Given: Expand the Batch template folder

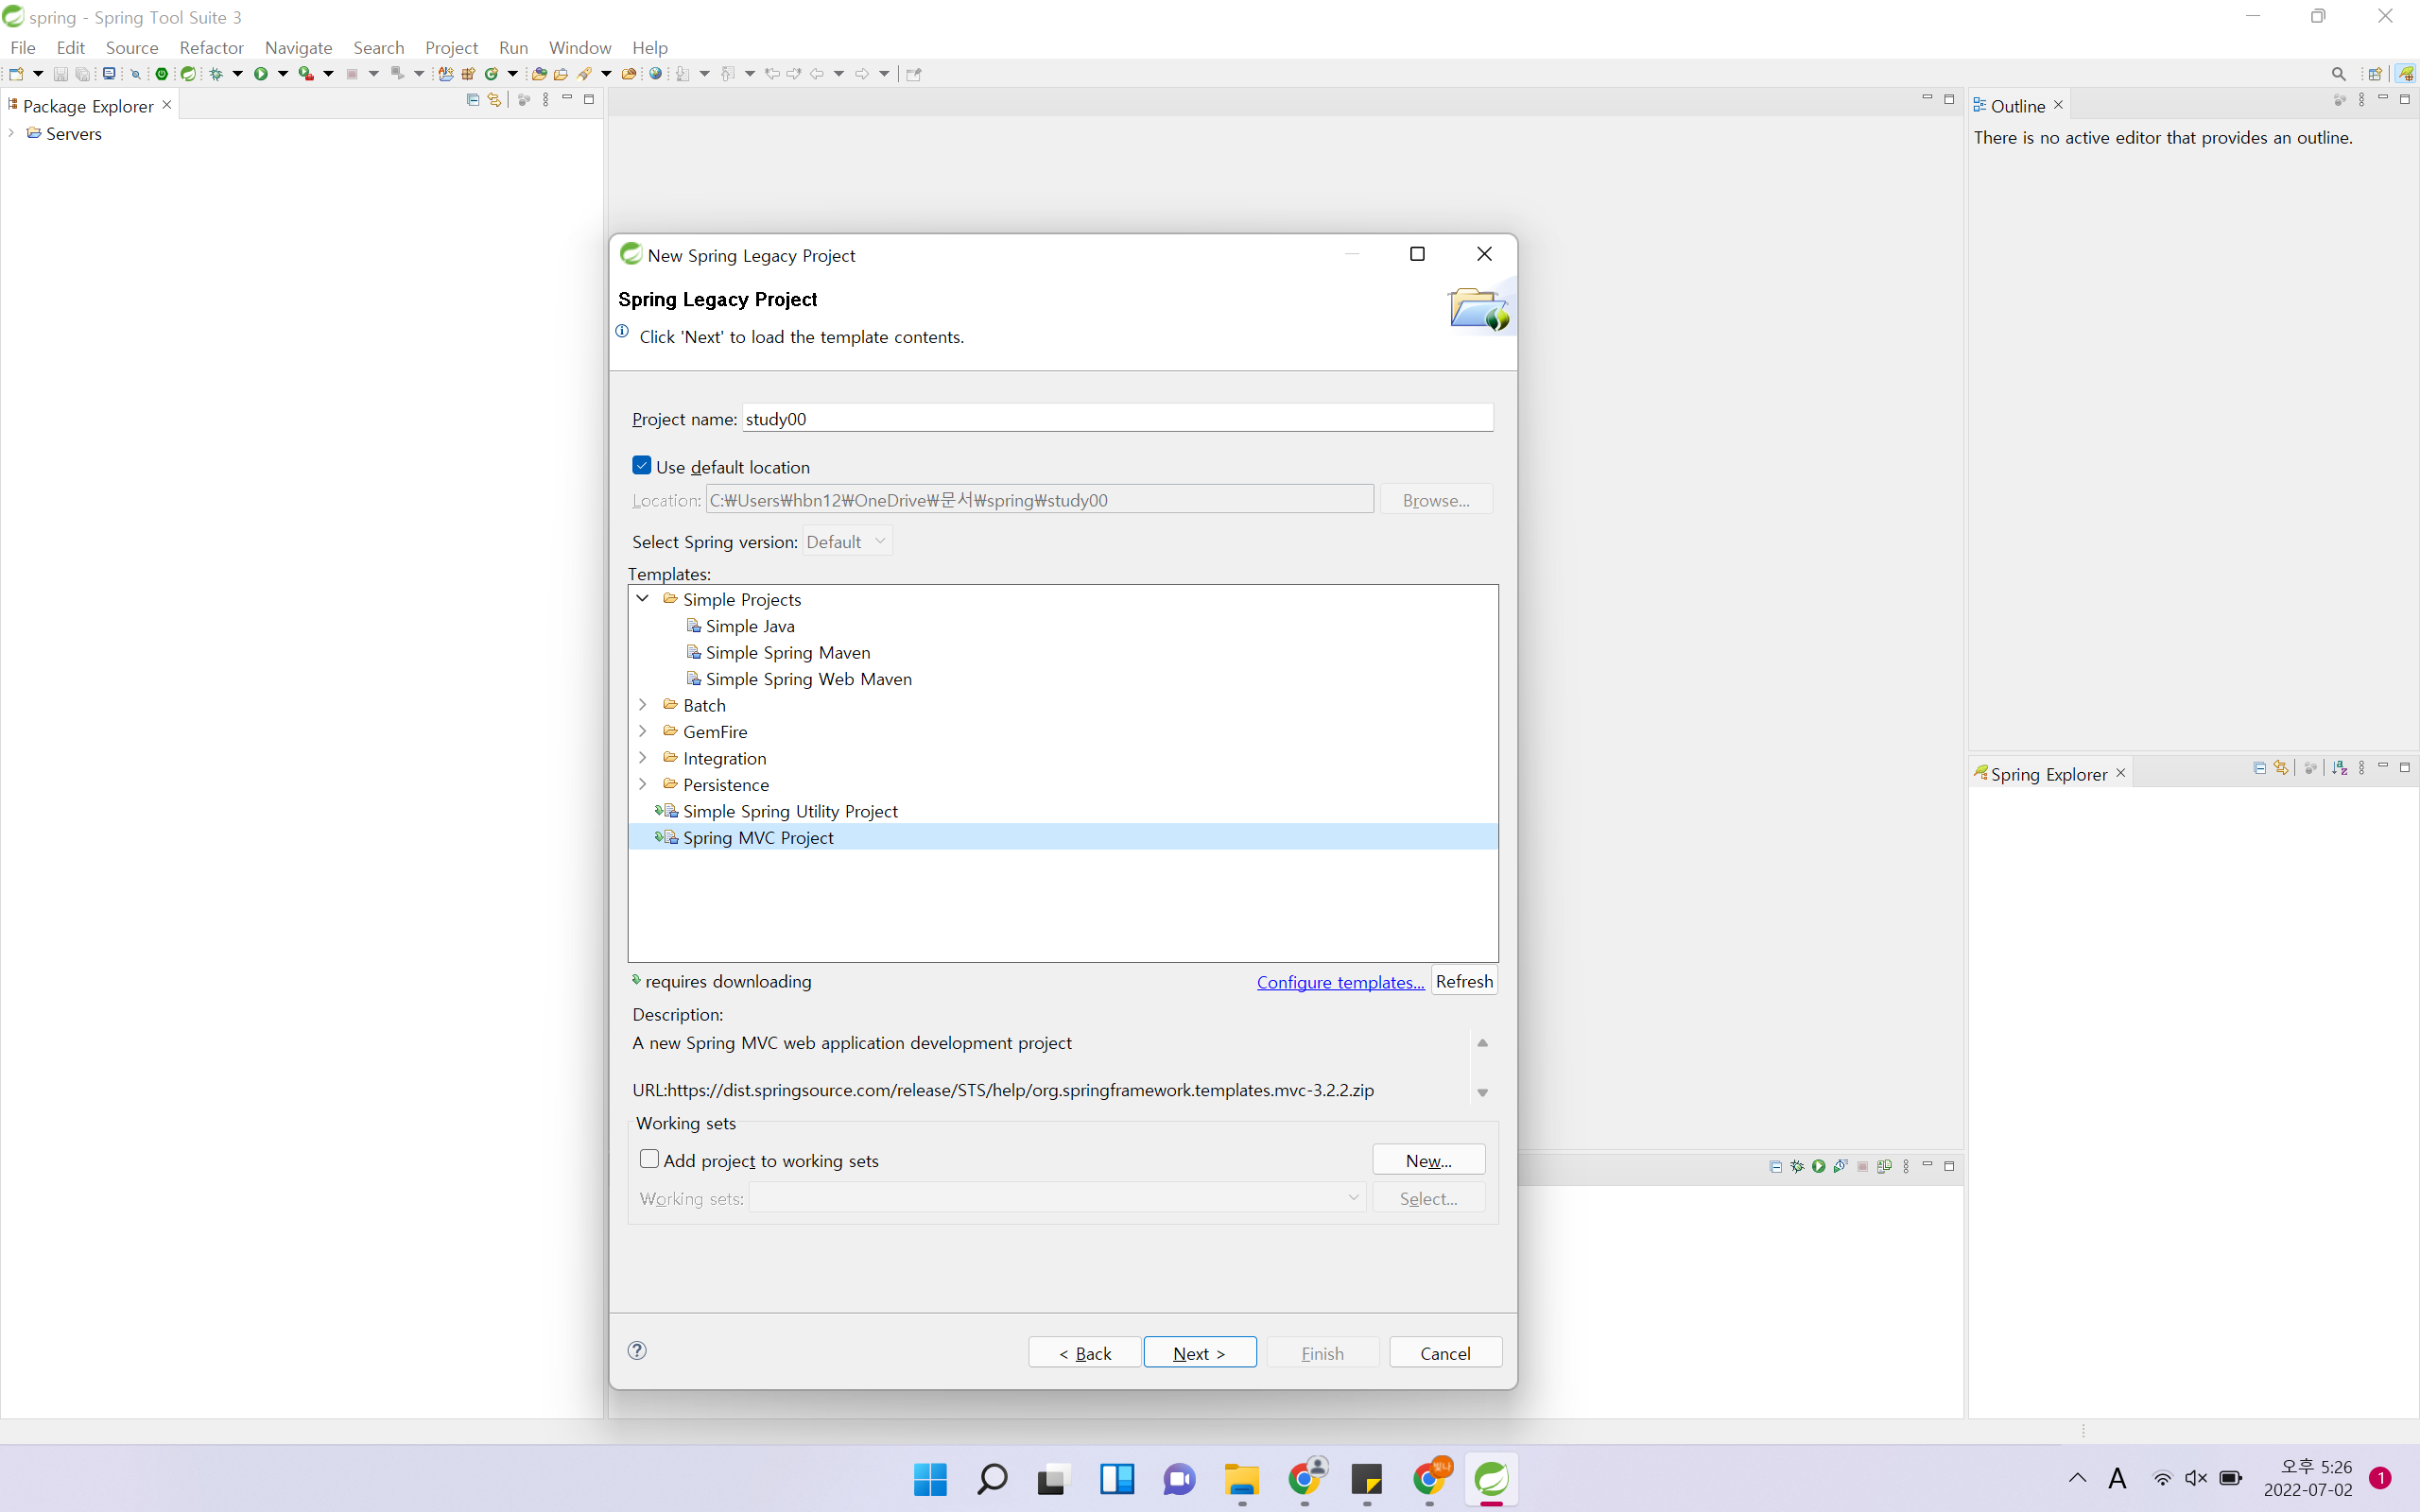Looking at the screenshot, I should pyautogui.click(x=643, y=705).
